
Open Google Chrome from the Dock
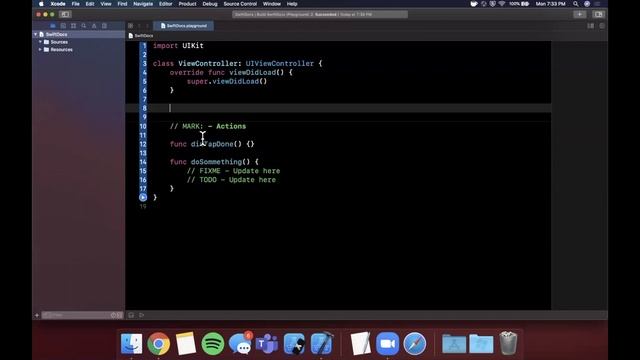pos(158,343)
